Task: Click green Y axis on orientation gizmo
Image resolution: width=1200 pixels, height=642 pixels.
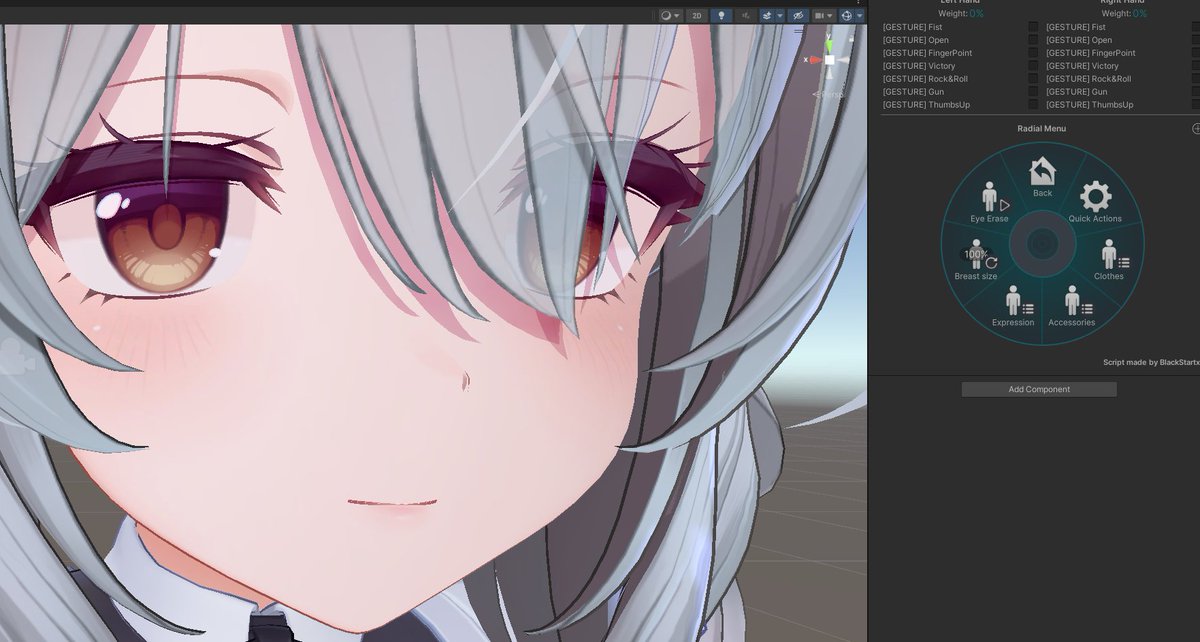Action: point(829,45)
